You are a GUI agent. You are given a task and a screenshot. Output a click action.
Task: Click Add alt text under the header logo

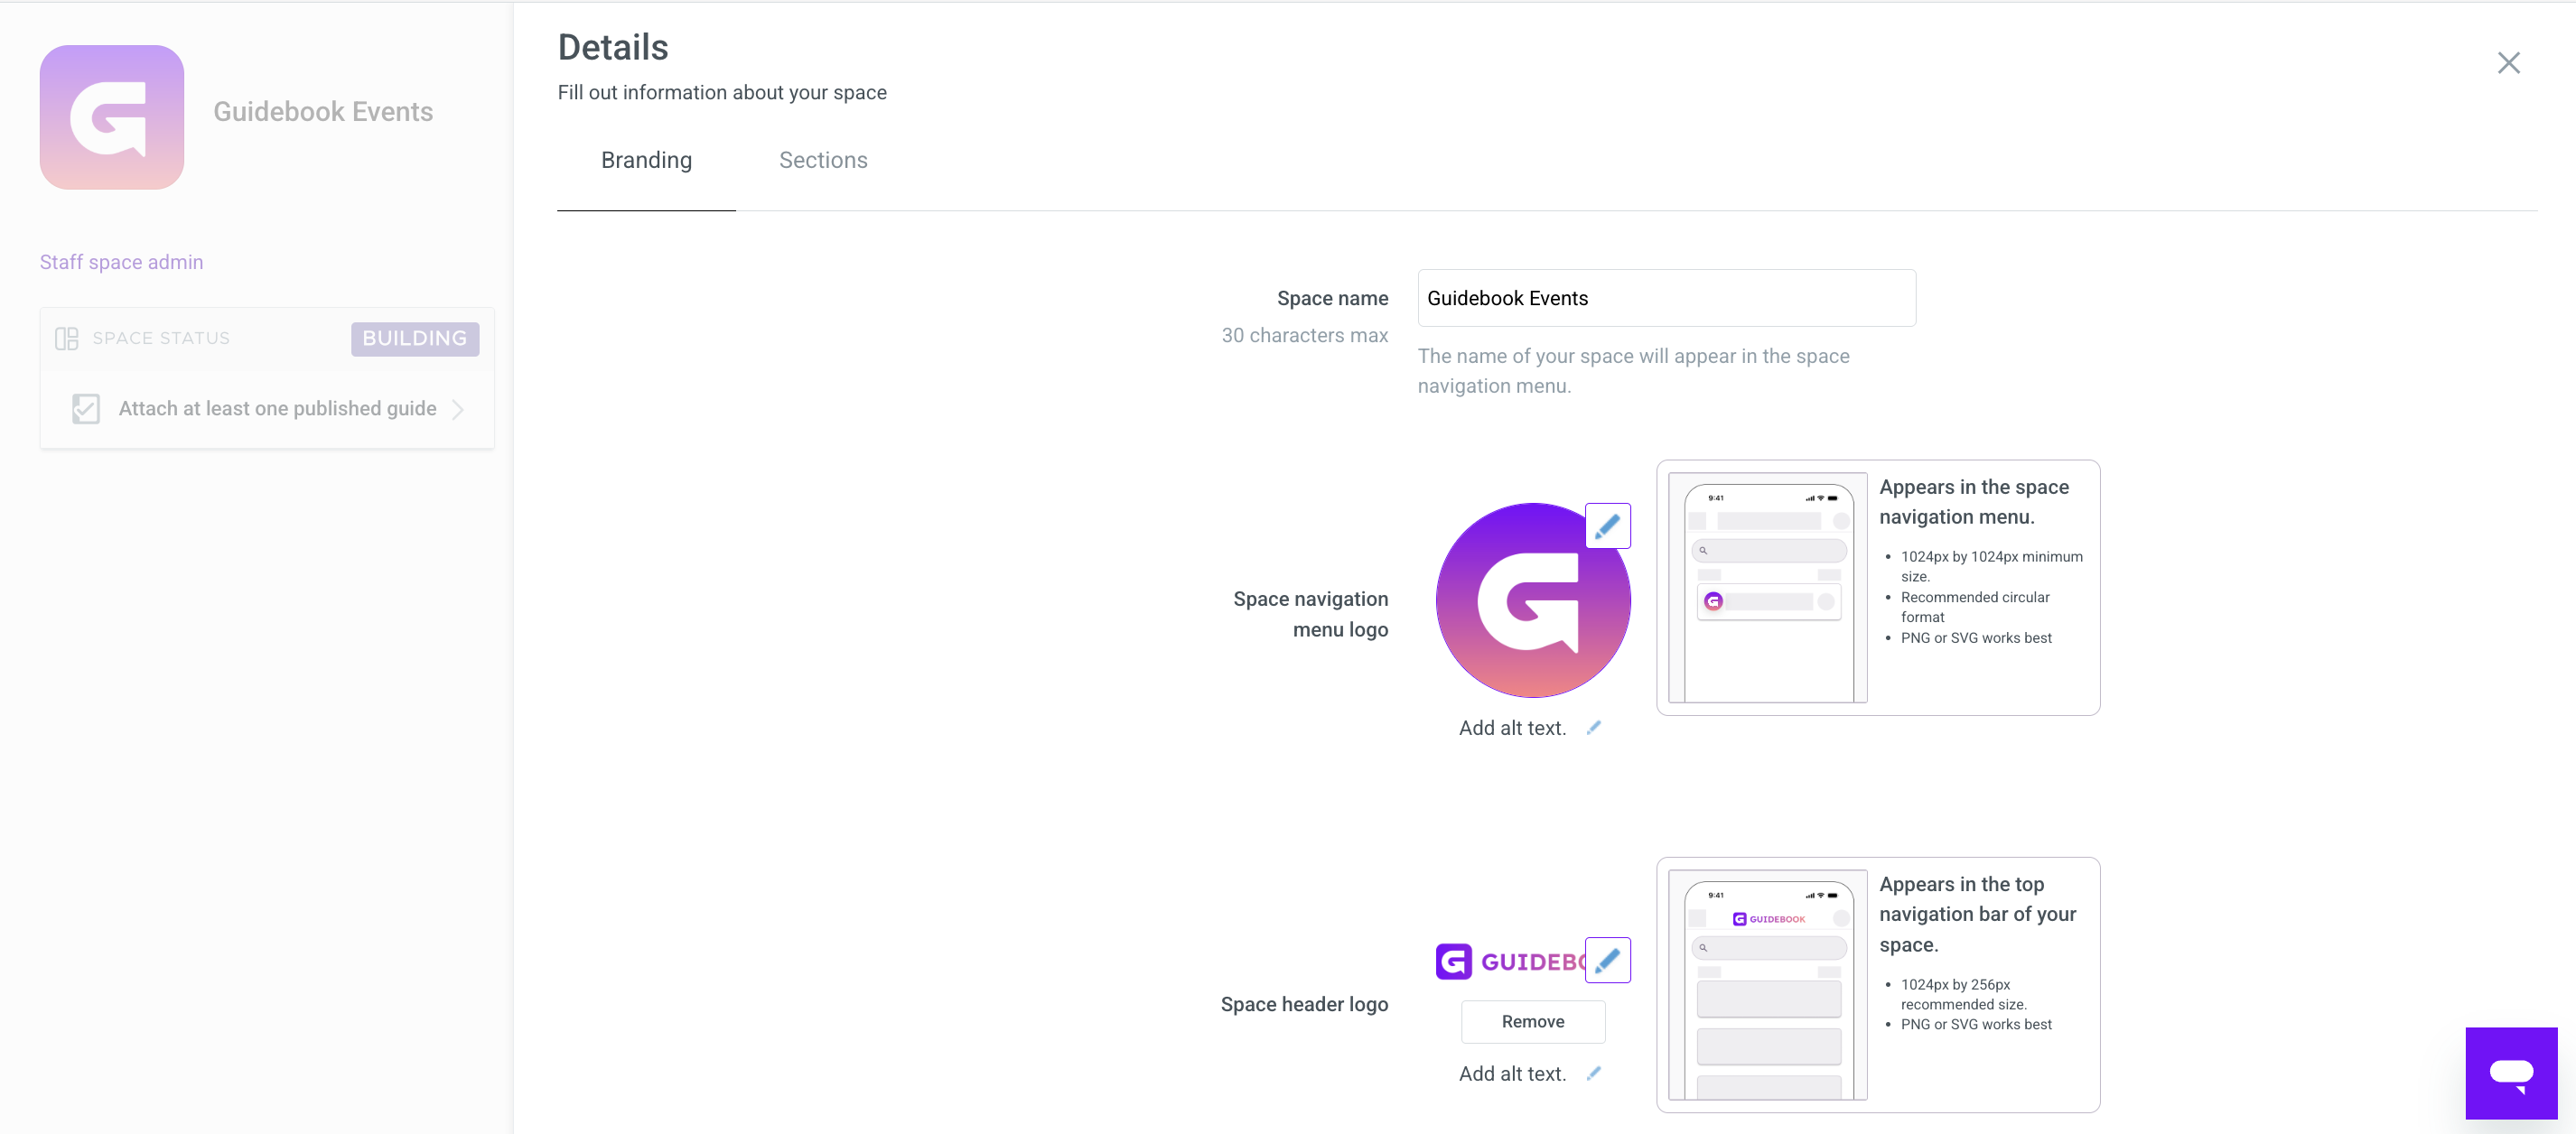pos(1512,1073)
